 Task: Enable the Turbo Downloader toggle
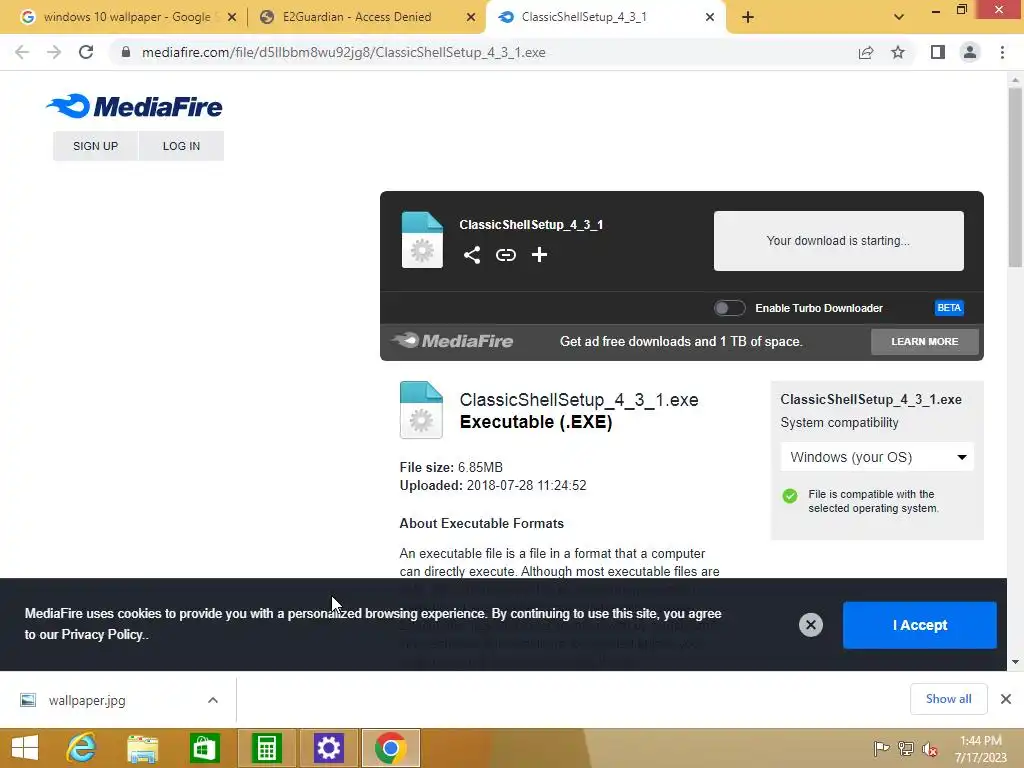[x=729, y=308]
